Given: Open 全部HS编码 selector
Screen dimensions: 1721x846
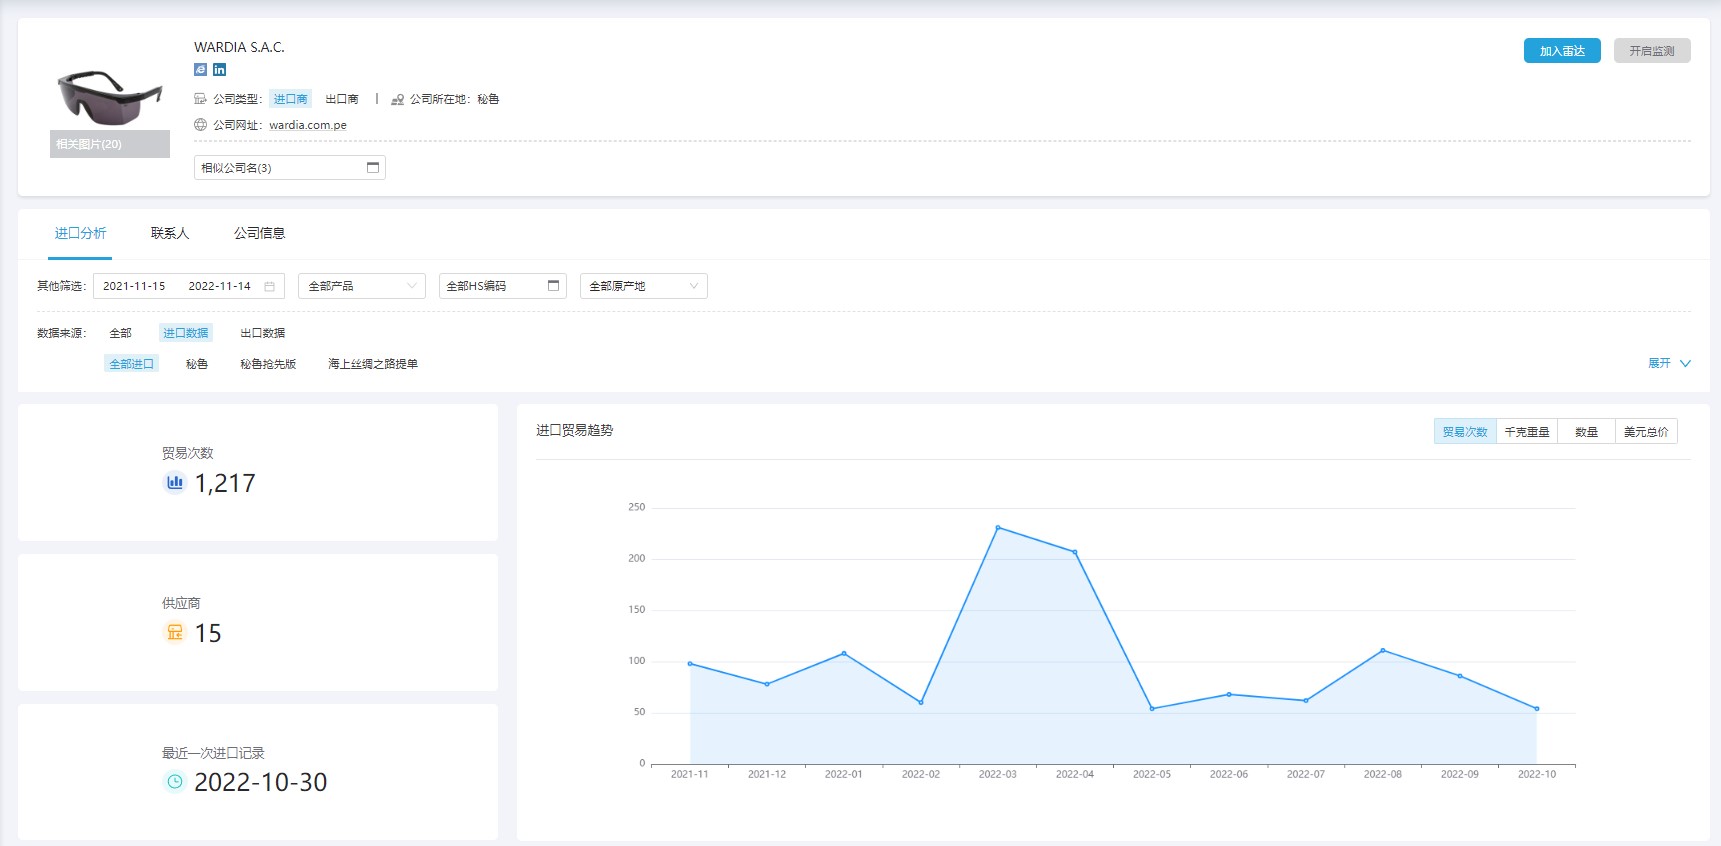Looking at the screenshot, I should pyautogui.click(x=503, y=286).
